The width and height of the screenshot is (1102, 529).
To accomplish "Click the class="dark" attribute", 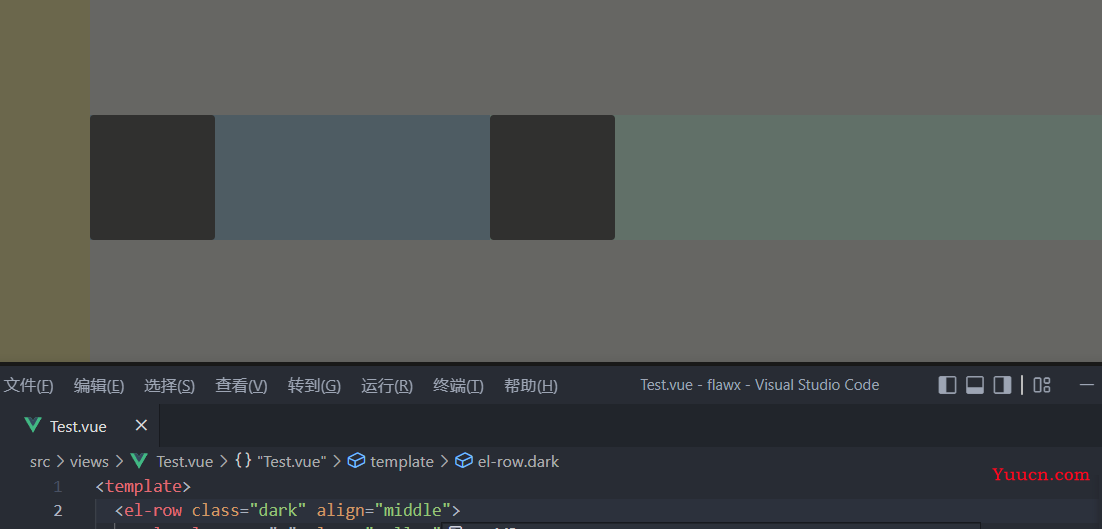I will click(x=249, y=510).
